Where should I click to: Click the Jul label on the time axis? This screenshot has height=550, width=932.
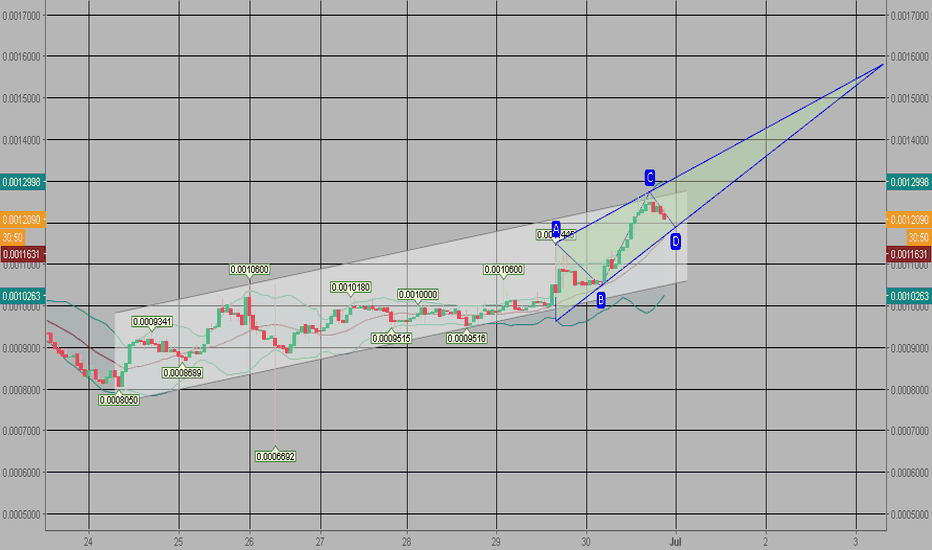pos(675,542)
